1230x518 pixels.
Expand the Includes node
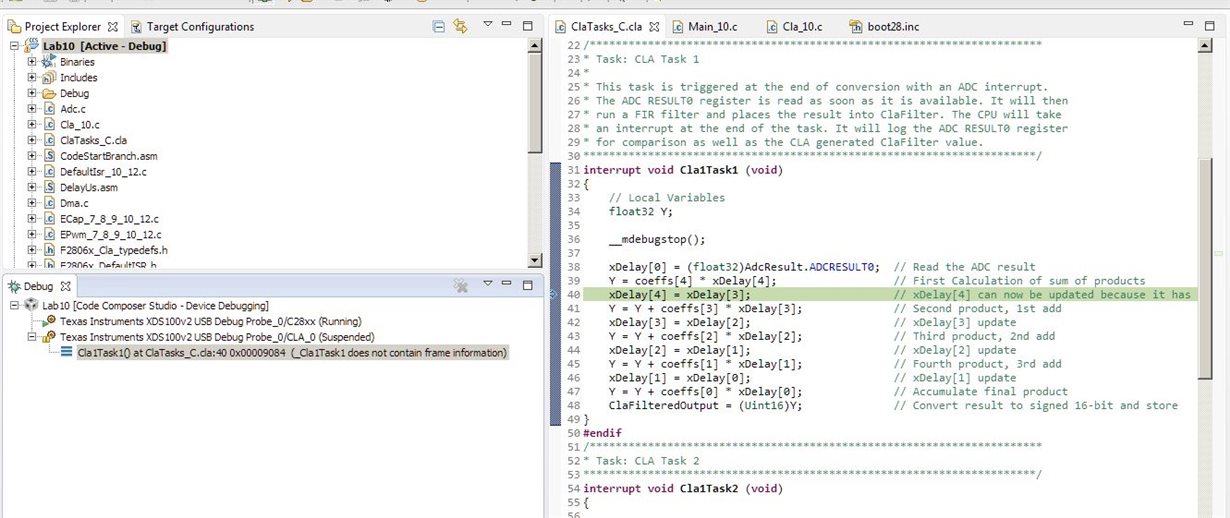point(32,77)
